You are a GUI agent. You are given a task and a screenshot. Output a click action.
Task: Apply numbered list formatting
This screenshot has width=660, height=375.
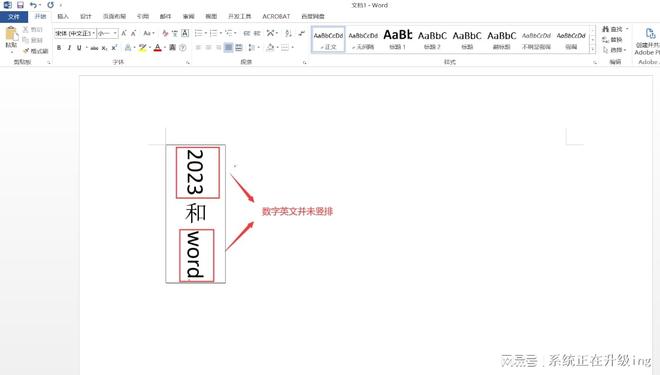pyautogui.click(x=213, y=33)
